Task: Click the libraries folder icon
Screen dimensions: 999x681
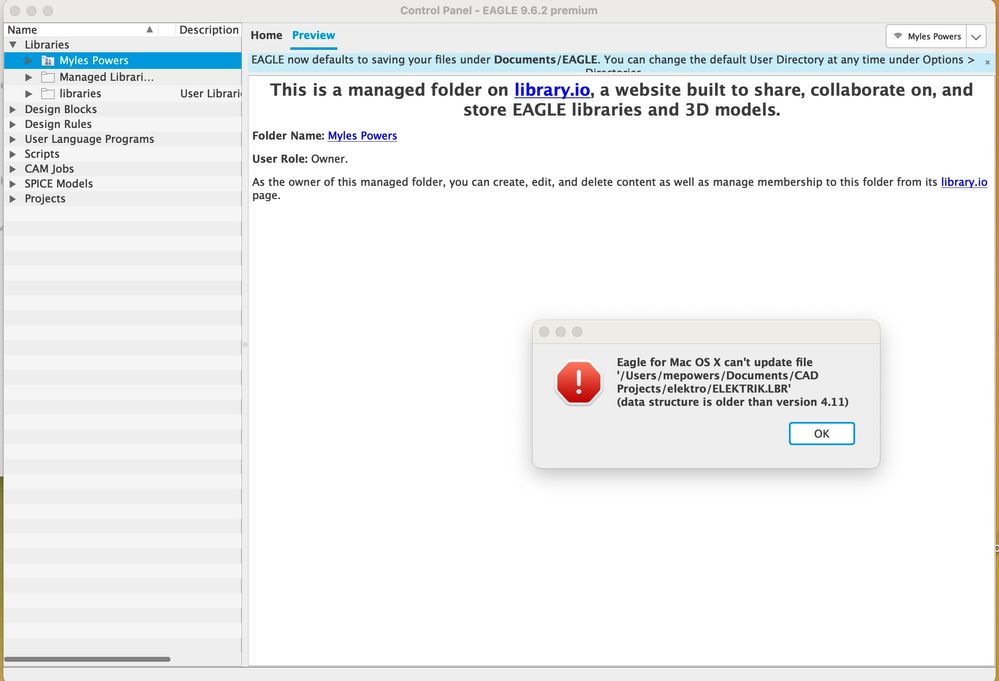Action: pos(48,94)
